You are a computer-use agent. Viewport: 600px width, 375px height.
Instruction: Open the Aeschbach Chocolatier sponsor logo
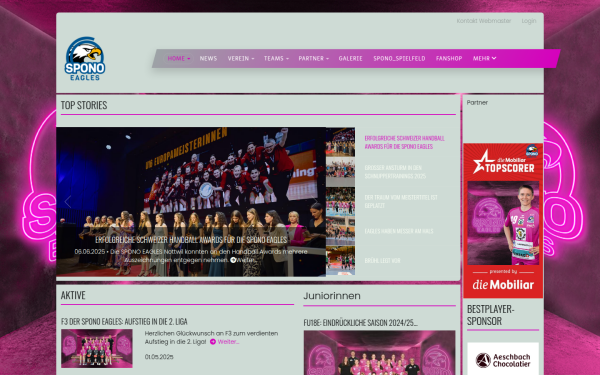pos(503,360)
